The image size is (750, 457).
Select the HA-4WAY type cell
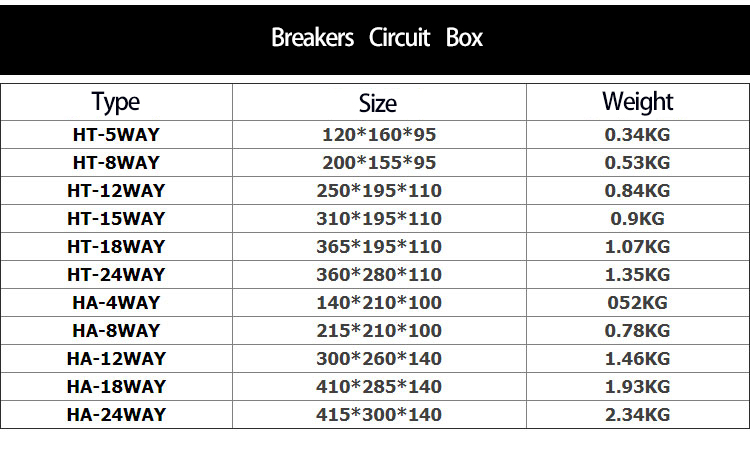pos(116,302)
